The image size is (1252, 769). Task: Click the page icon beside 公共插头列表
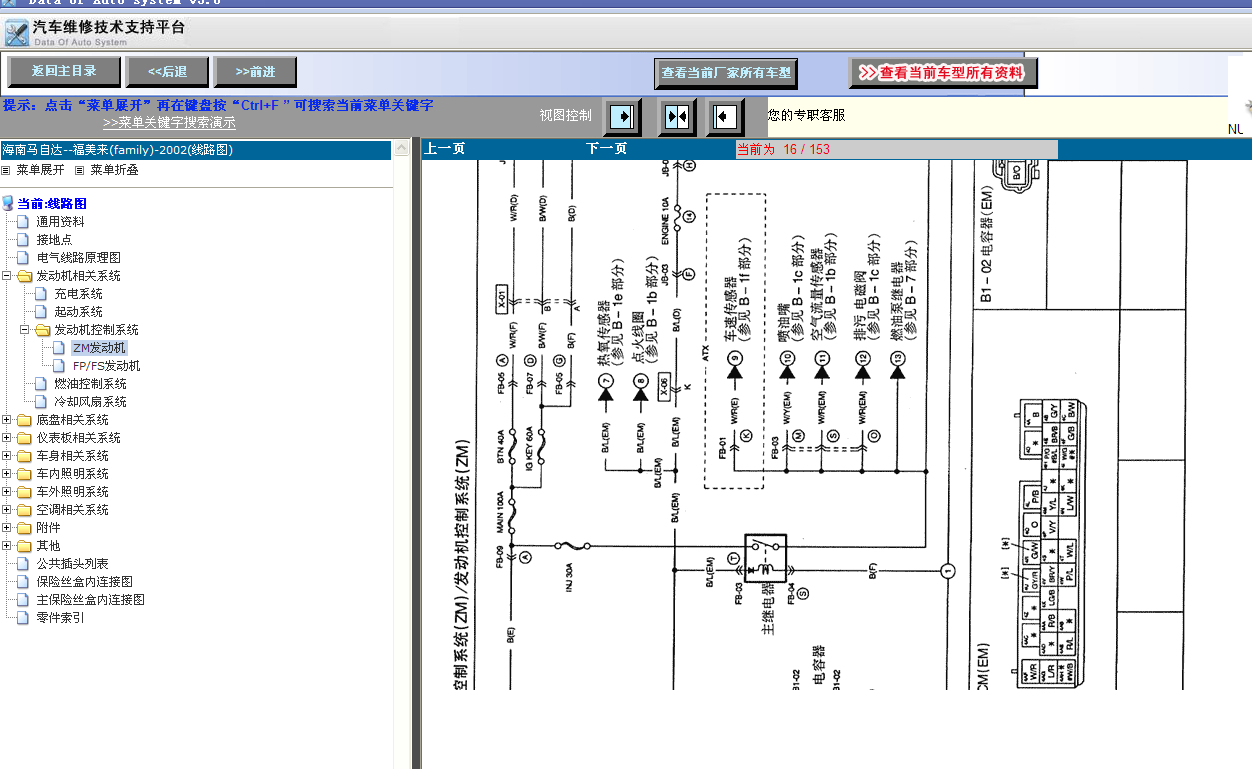pyautogui.click(x=24, y=564)
